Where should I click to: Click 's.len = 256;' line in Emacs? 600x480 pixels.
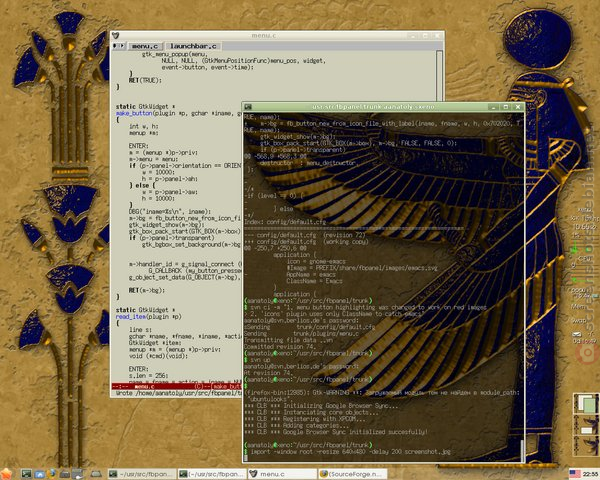148,376
